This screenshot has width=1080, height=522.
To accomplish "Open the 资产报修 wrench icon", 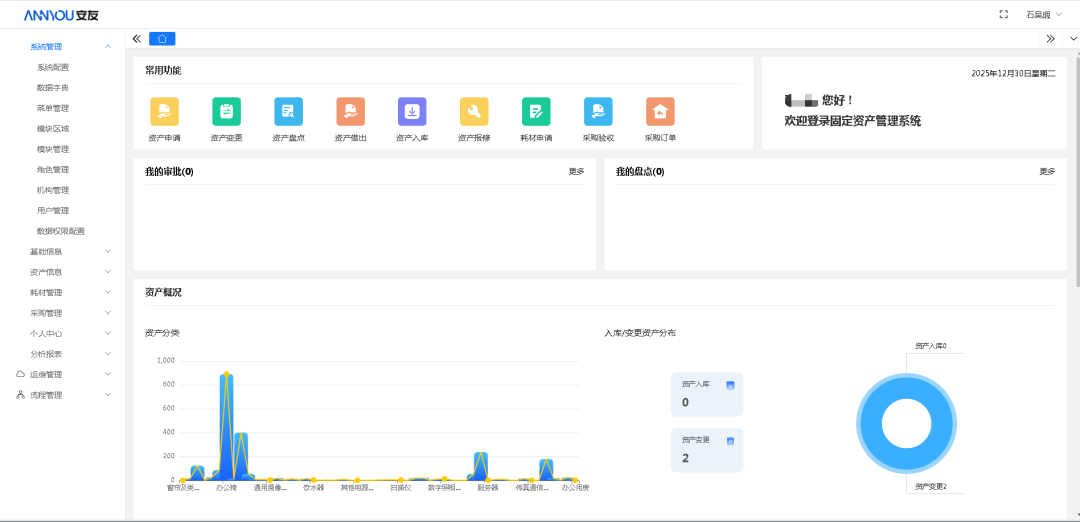I will pos(474,112).
